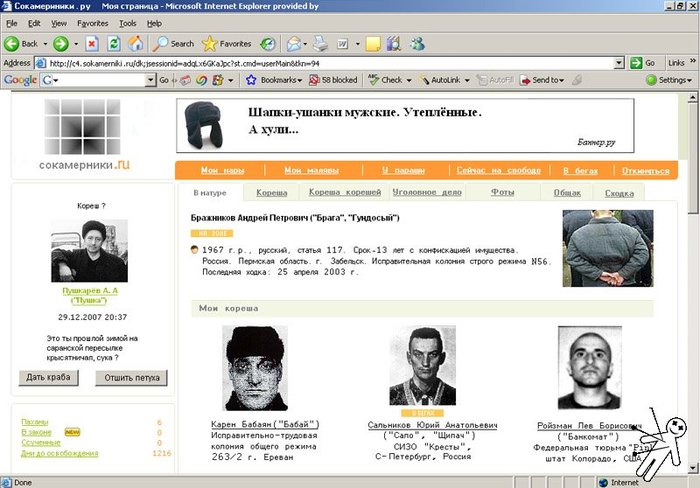Open the Mail dropdown arrow

point(305,44)
